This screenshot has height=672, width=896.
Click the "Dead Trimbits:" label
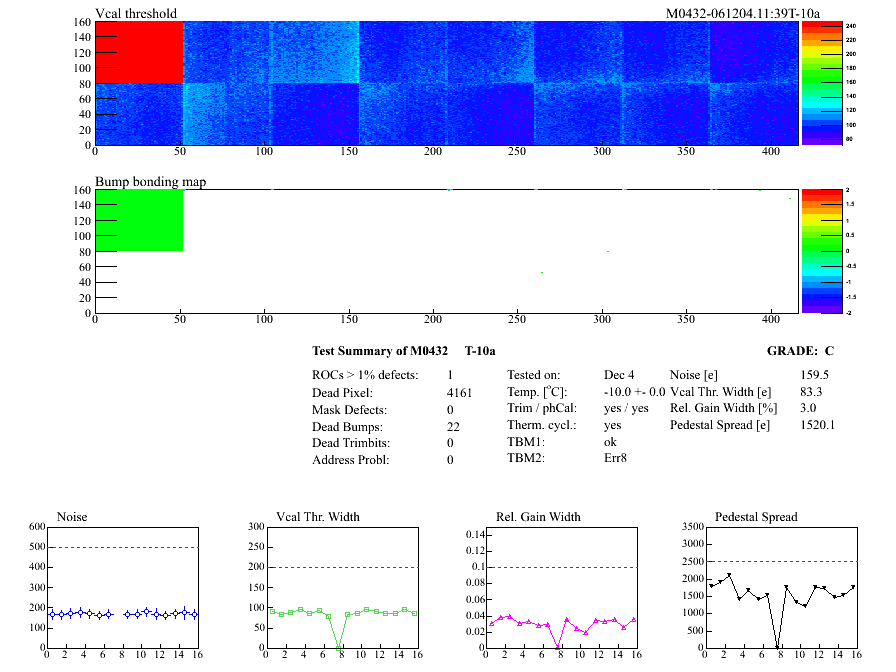351,443
